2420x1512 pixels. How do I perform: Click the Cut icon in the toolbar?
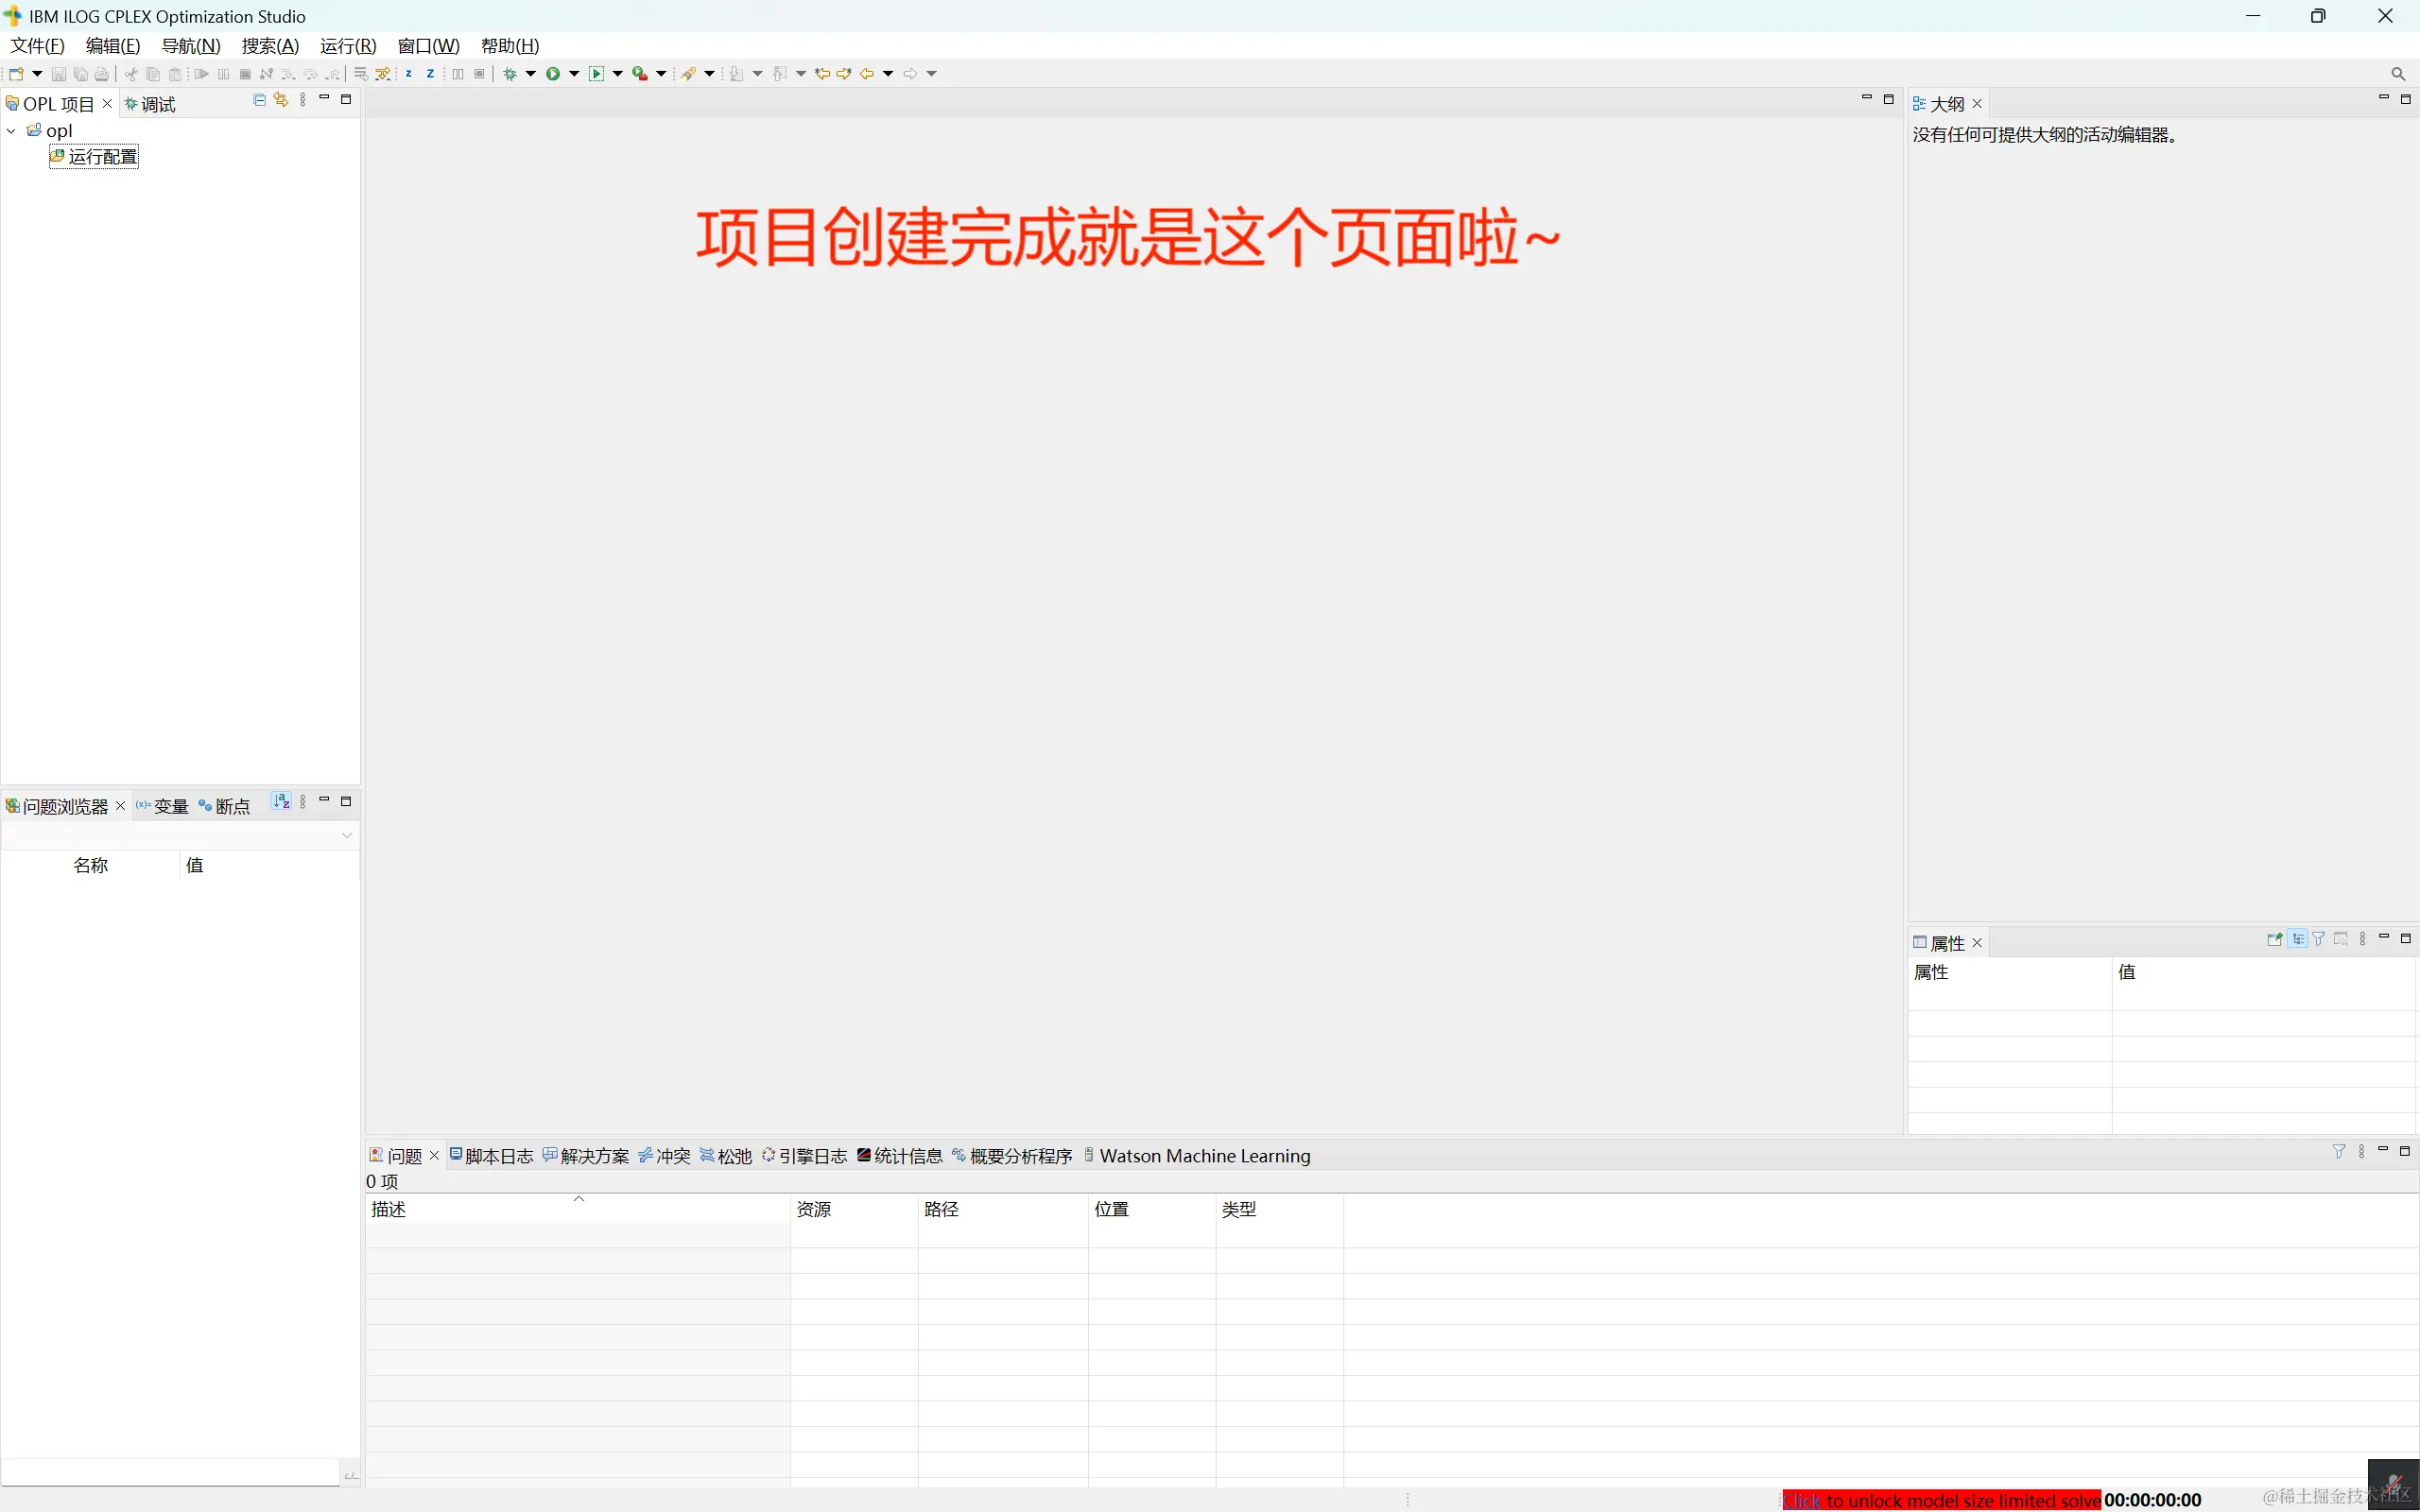pyautogui.click(x=131, y=73)
